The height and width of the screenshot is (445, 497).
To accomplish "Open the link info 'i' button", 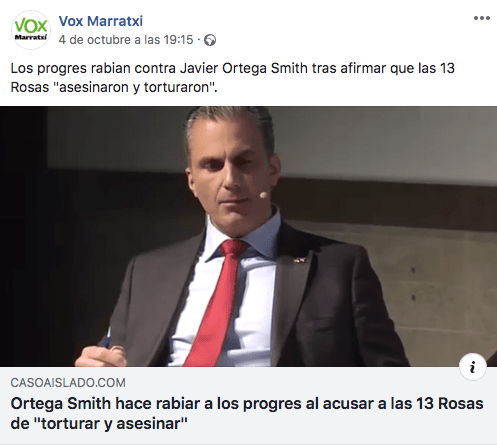I will [473, 367].
